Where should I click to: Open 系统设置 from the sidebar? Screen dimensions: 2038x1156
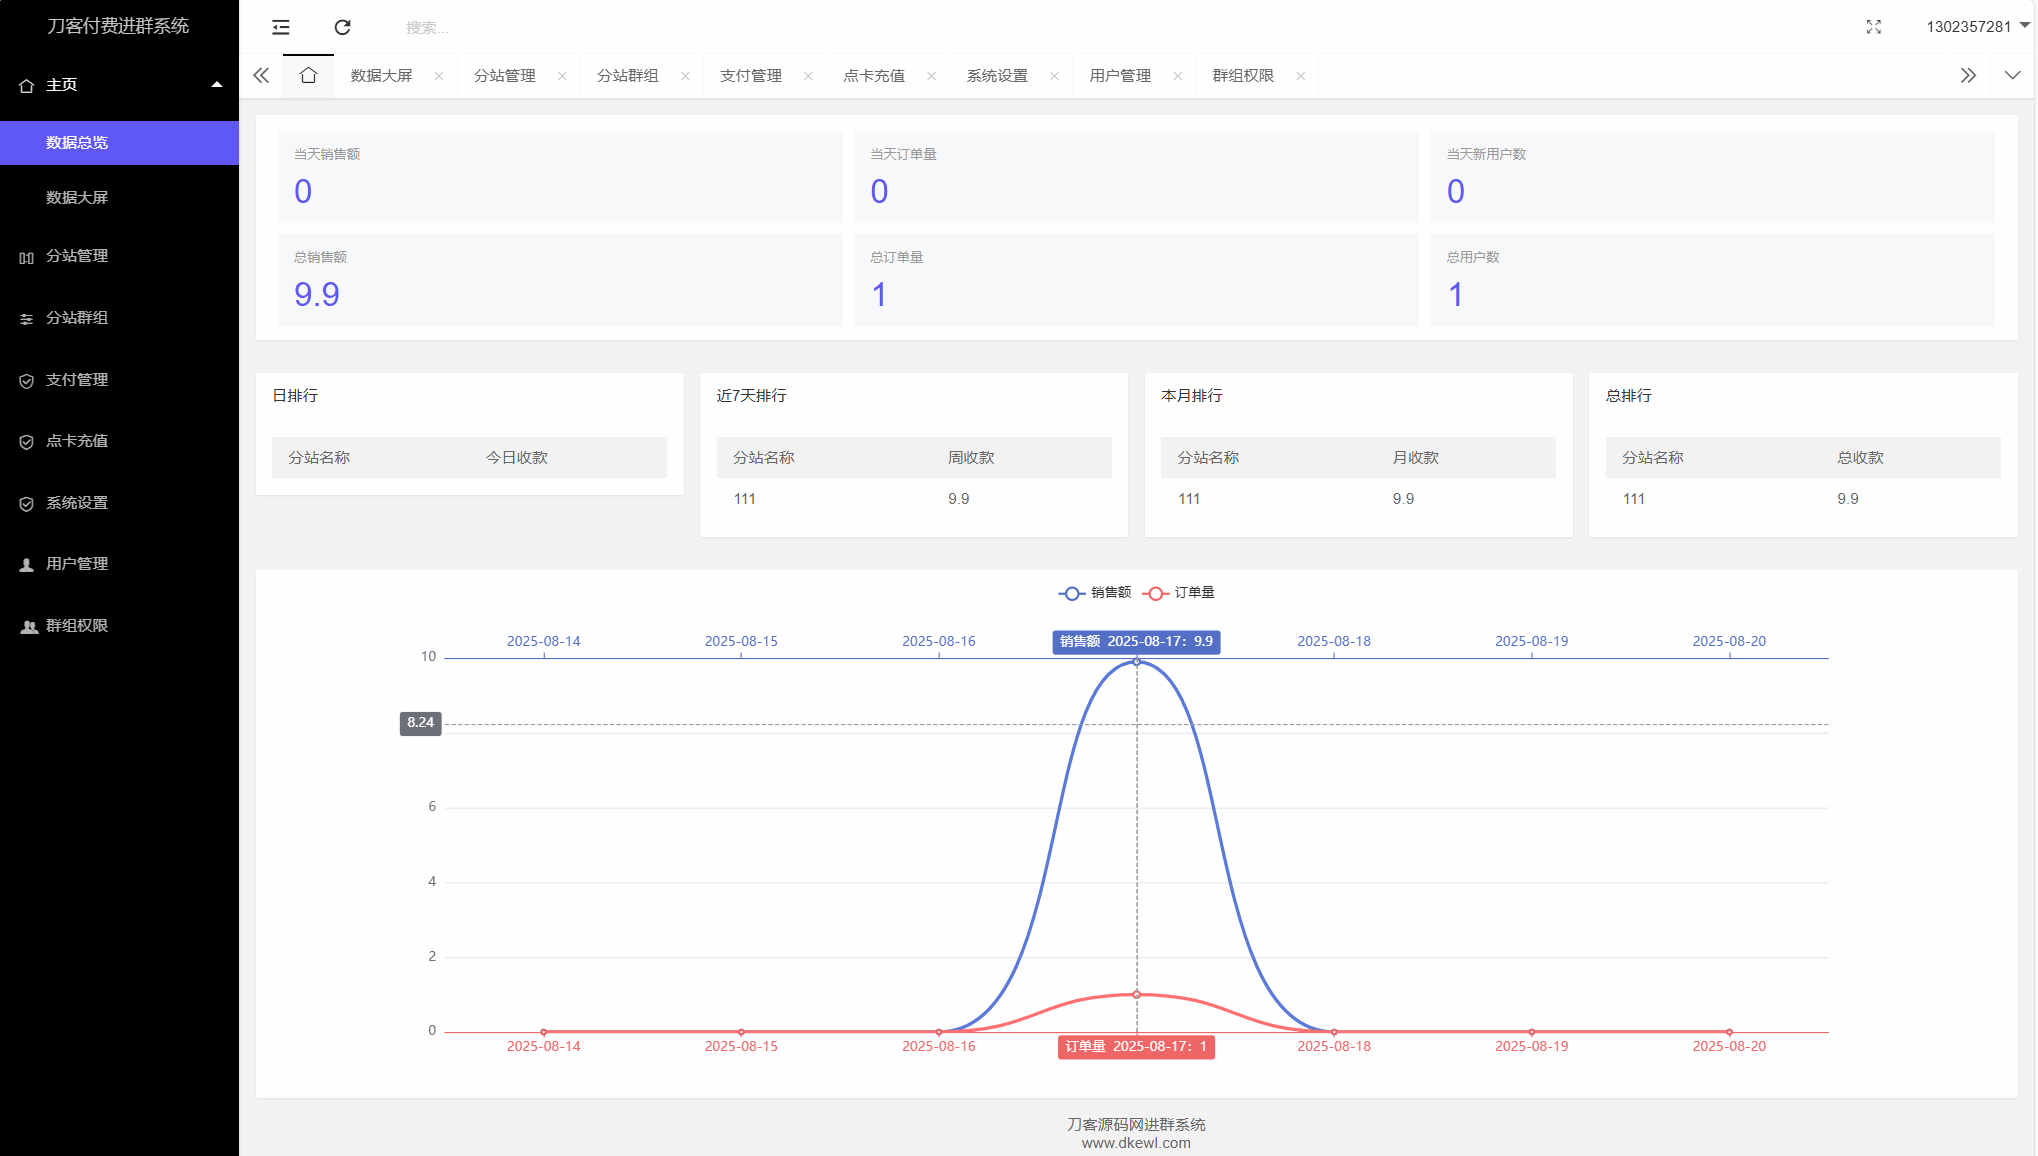coord(76,503)
